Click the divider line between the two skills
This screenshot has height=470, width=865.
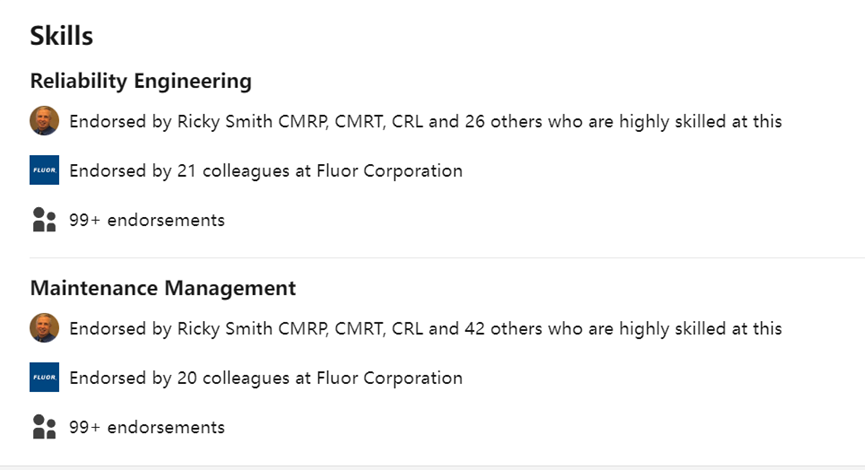[x=440, y=258]
